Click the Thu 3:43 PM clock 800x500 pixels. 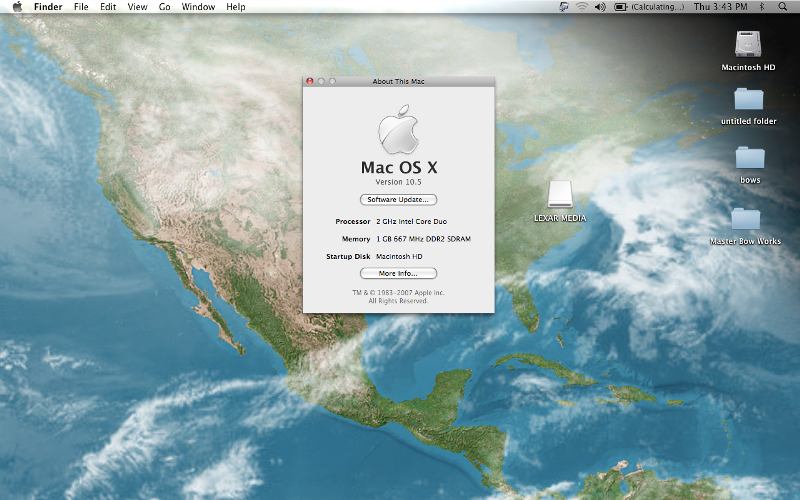pyautogui.click(x=720, y=7)
